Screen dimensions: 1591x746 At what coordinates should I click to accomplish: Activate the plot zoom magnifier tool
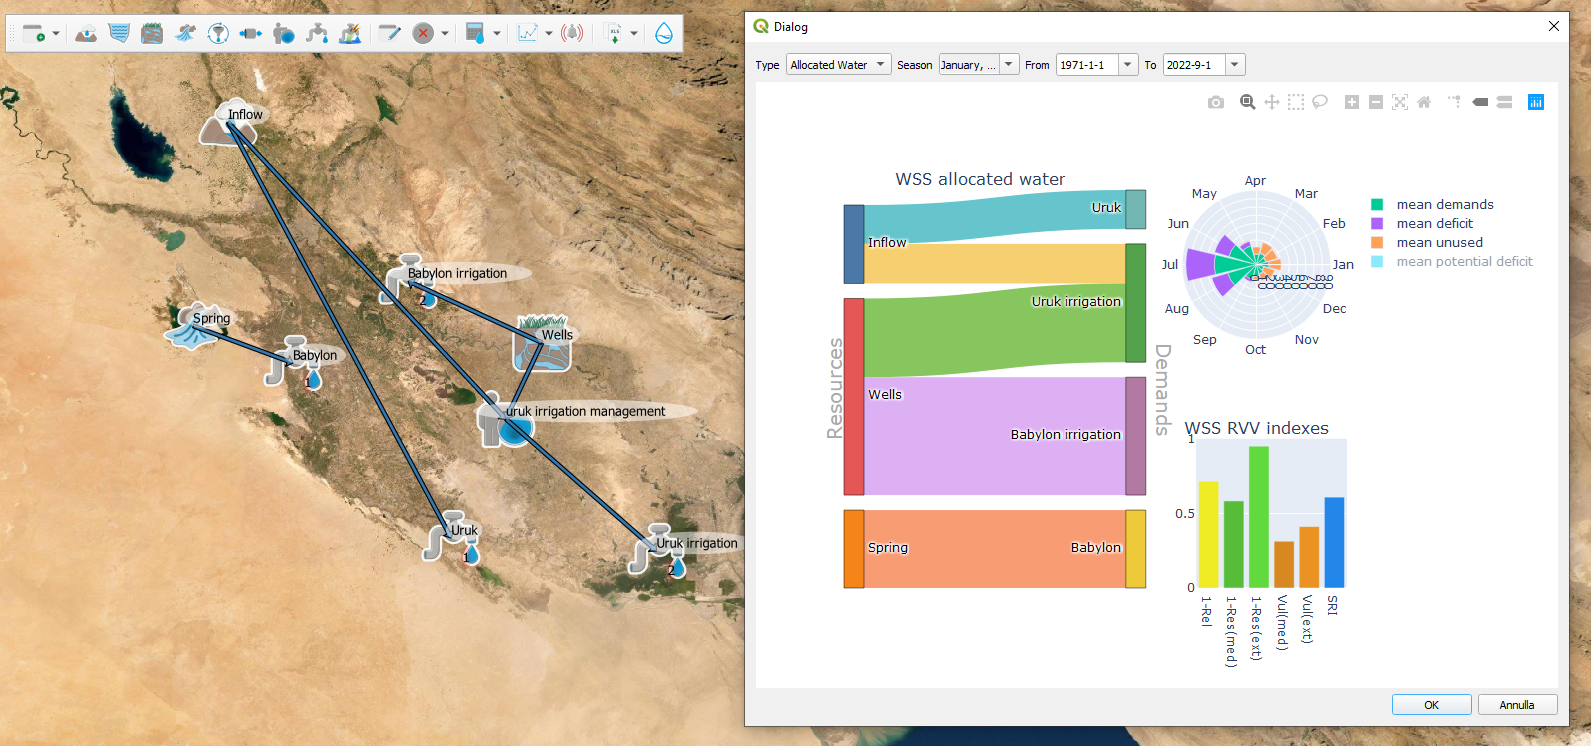click(1248, 102)
